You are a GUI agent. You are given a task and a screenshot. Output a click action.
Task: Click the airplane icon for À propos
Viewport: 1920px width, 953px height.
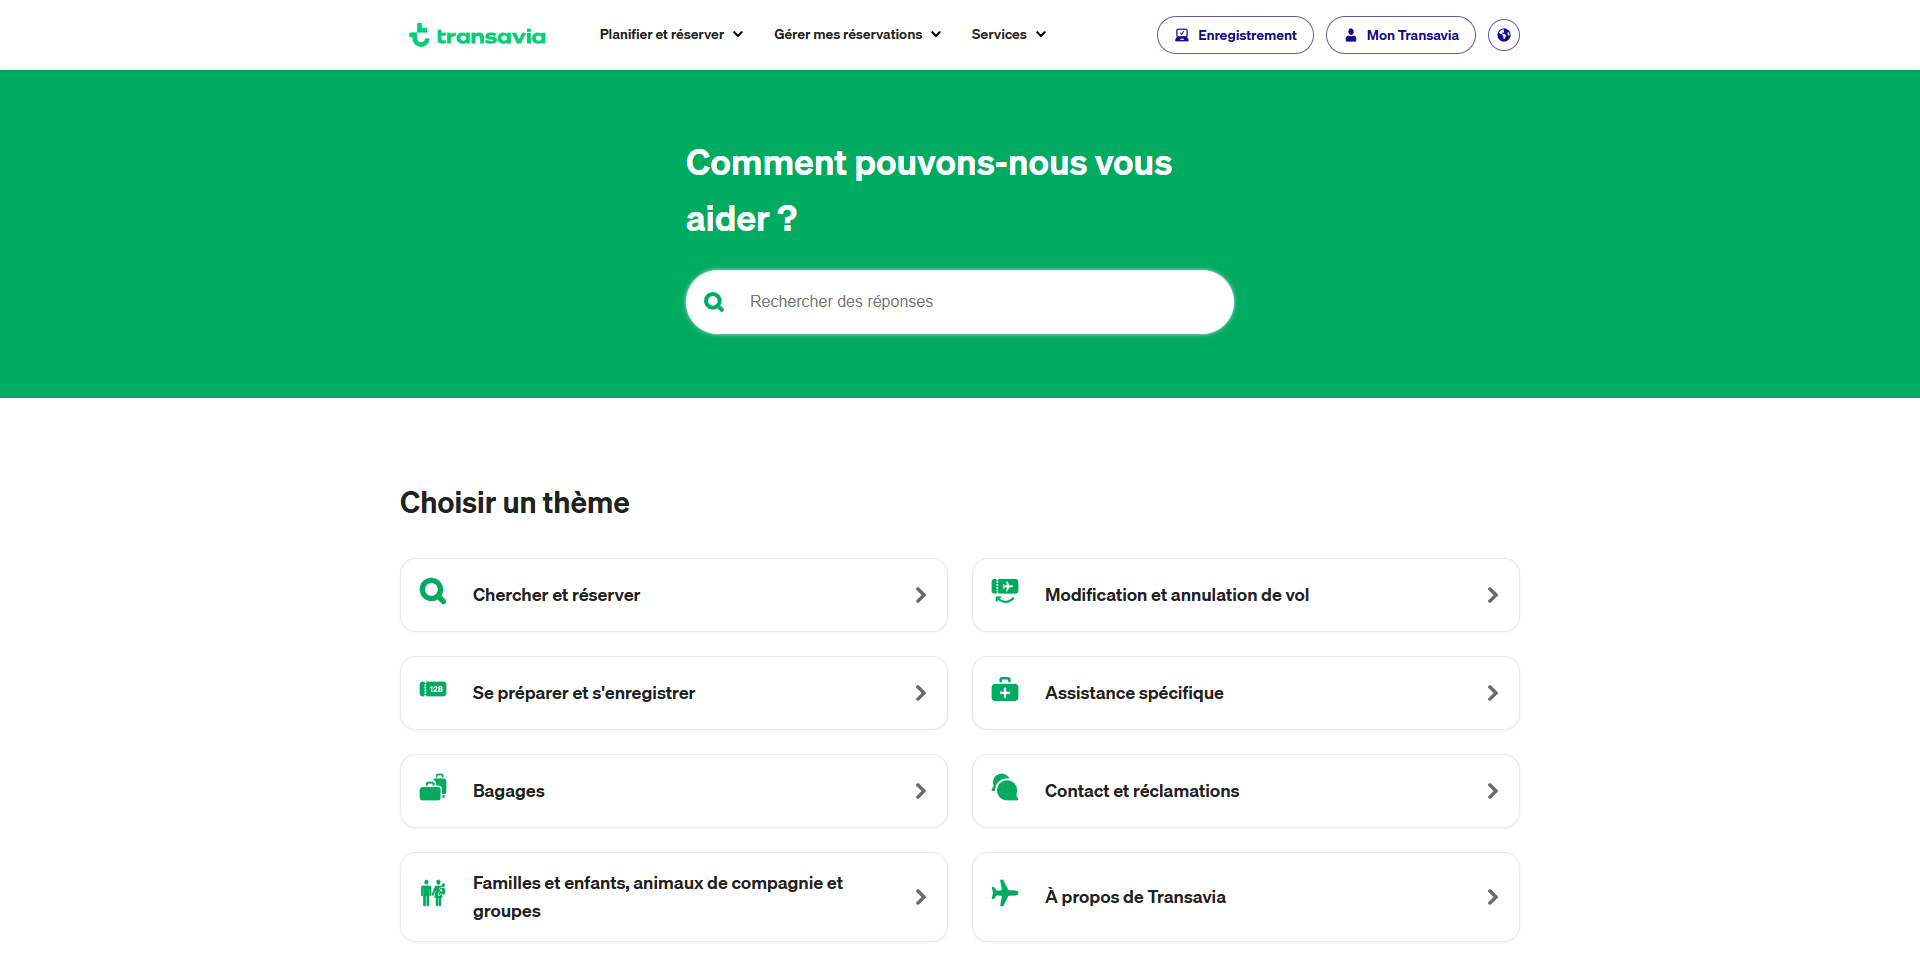coord(1005,892)
